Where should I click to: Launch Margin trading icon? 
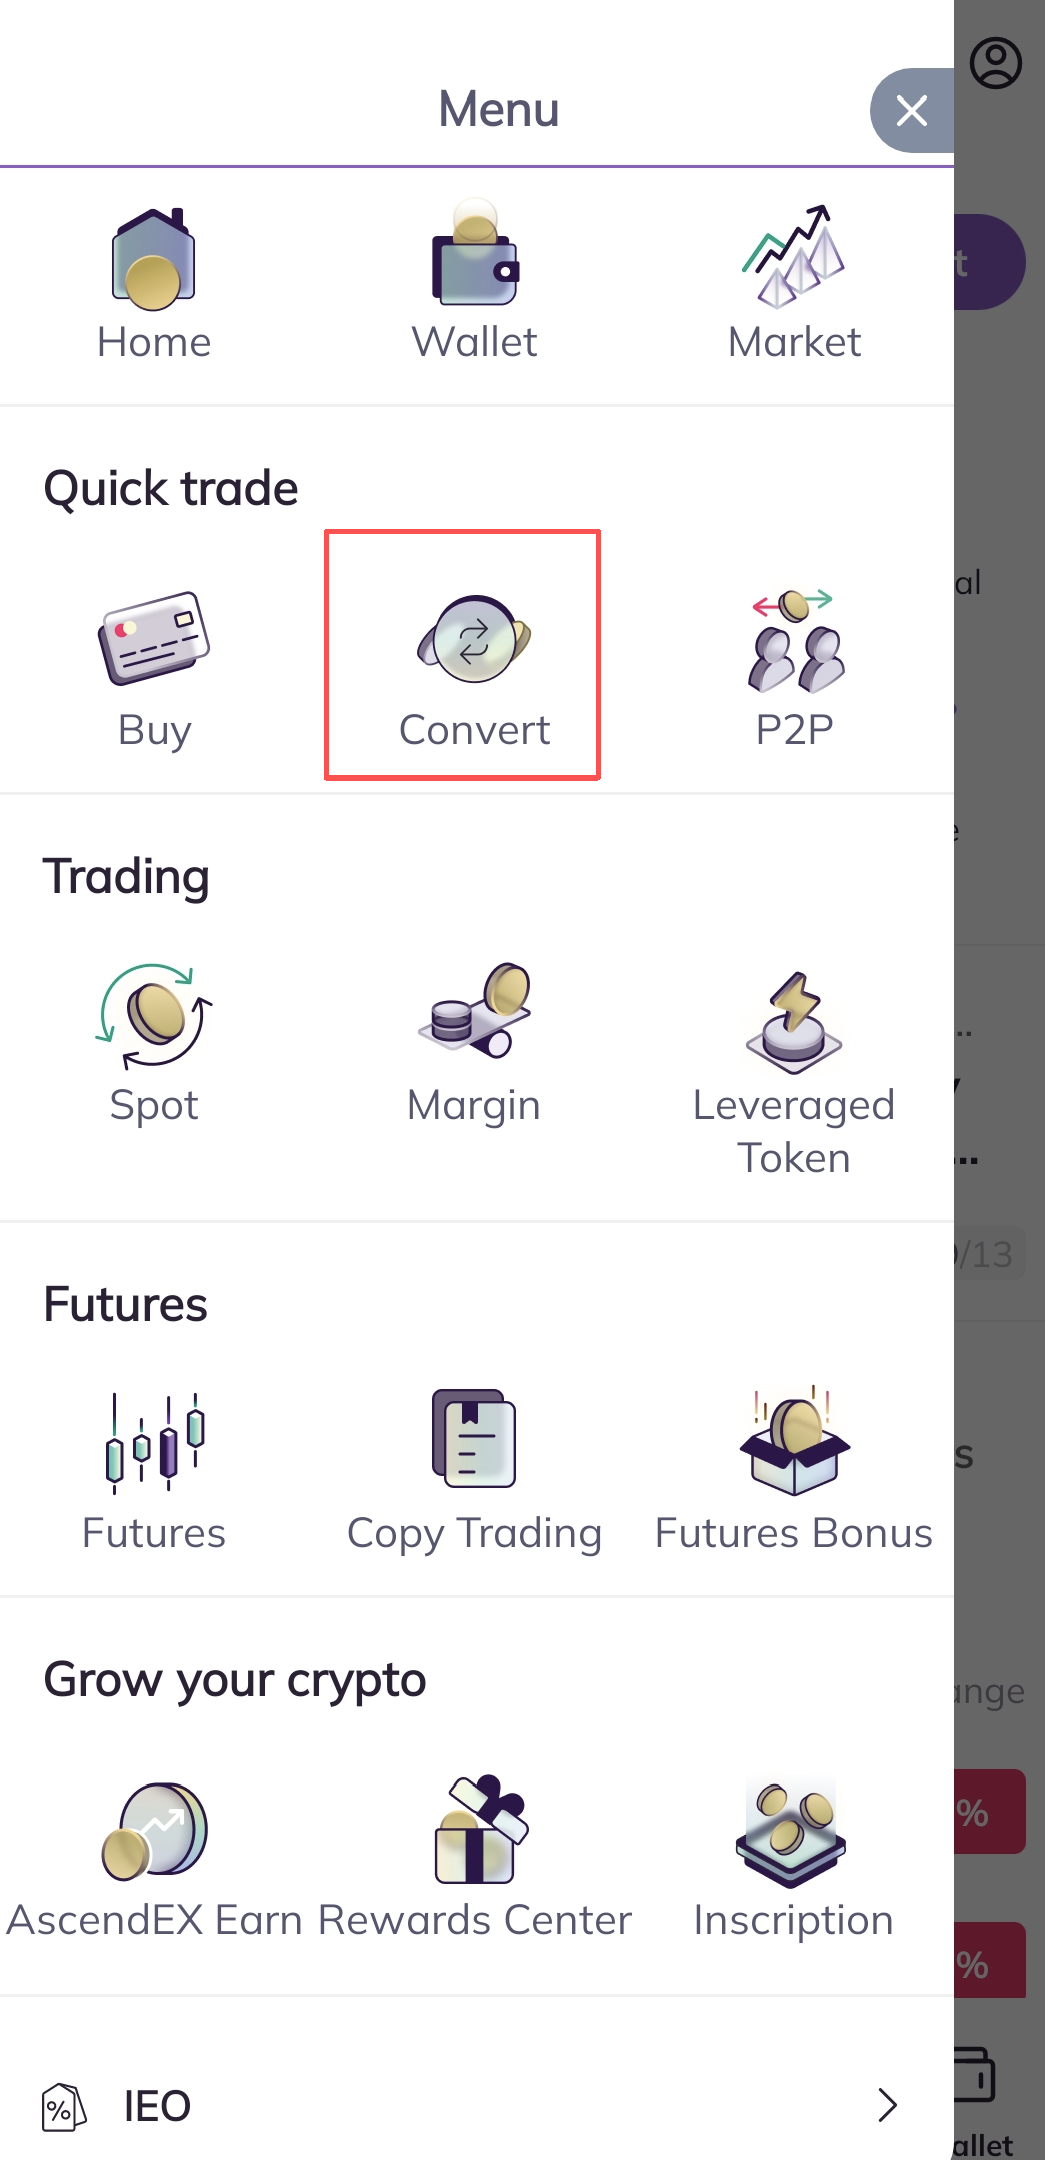pos(474,1012)
